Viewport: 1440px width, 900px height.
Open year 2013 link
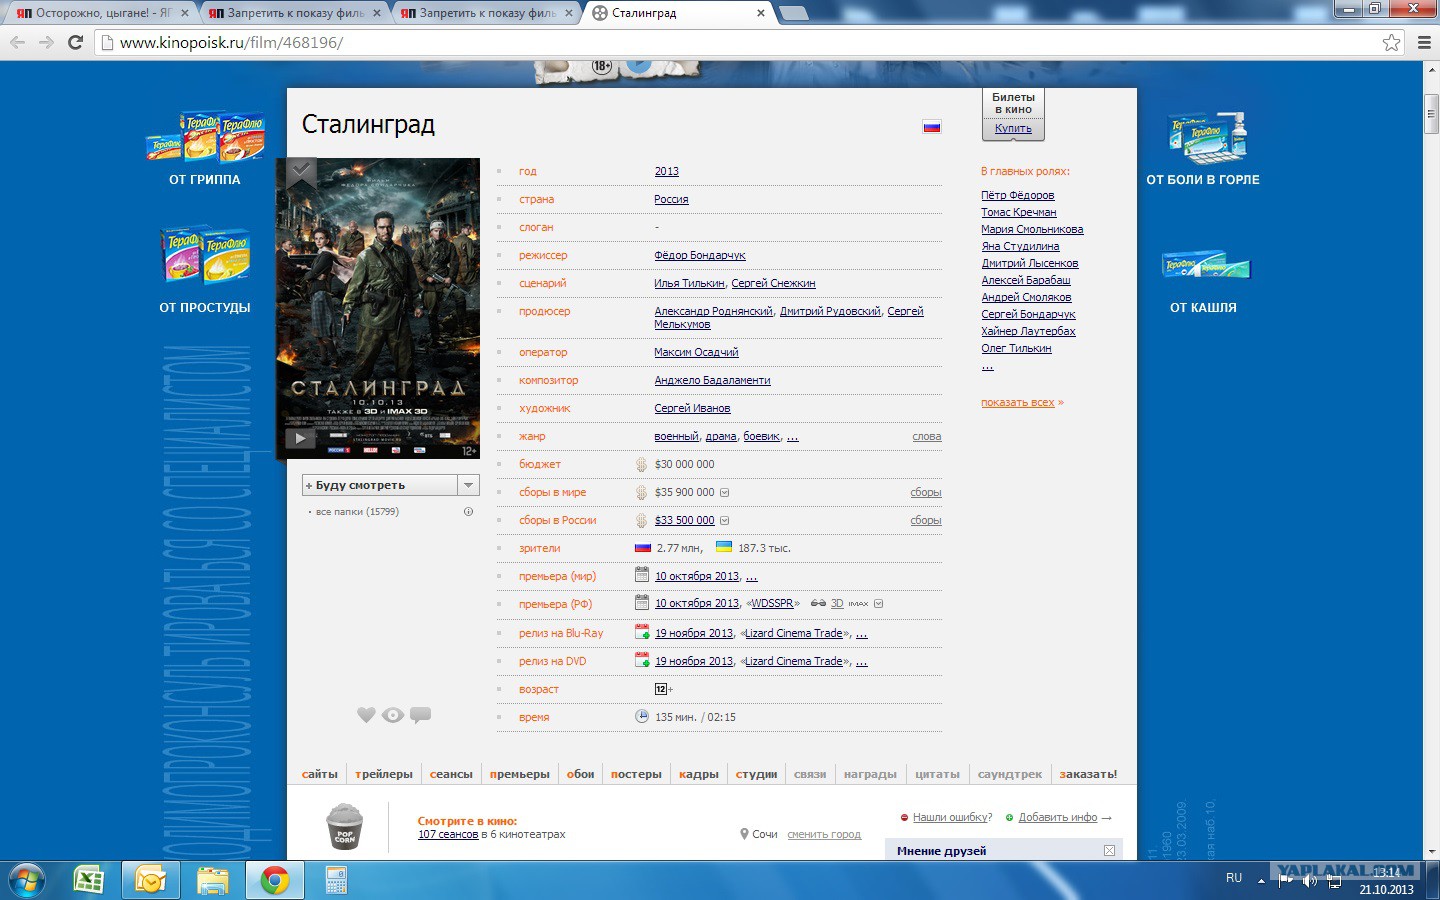[x=667, y=171]
